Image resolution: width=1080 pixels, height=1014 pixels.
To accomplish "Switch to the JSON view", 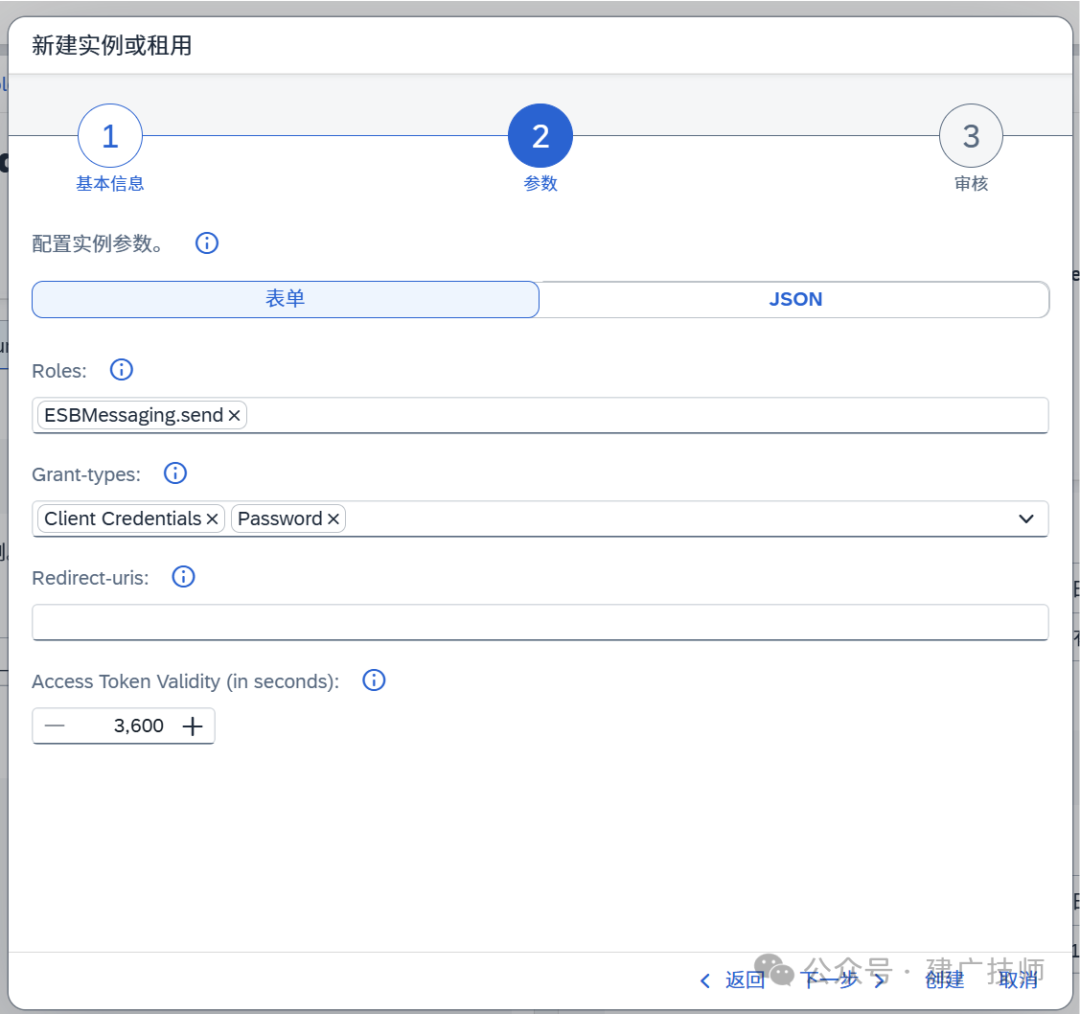I will coord(795,299).
